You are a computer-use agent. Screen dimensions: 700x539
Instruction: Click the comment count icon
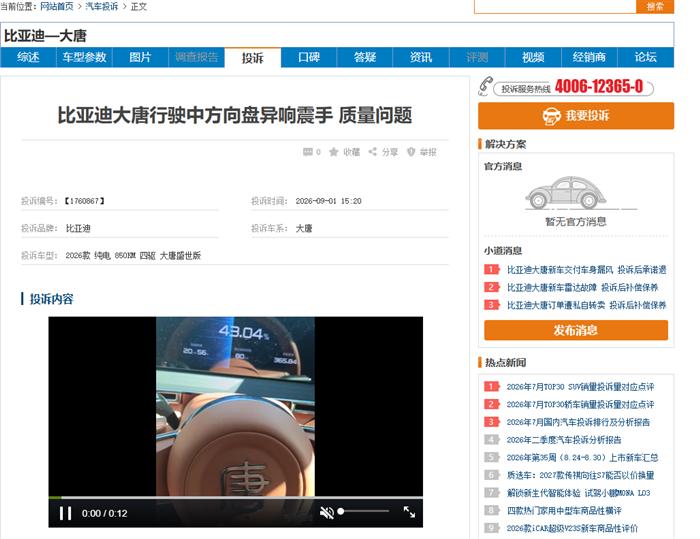coord(308,152)
